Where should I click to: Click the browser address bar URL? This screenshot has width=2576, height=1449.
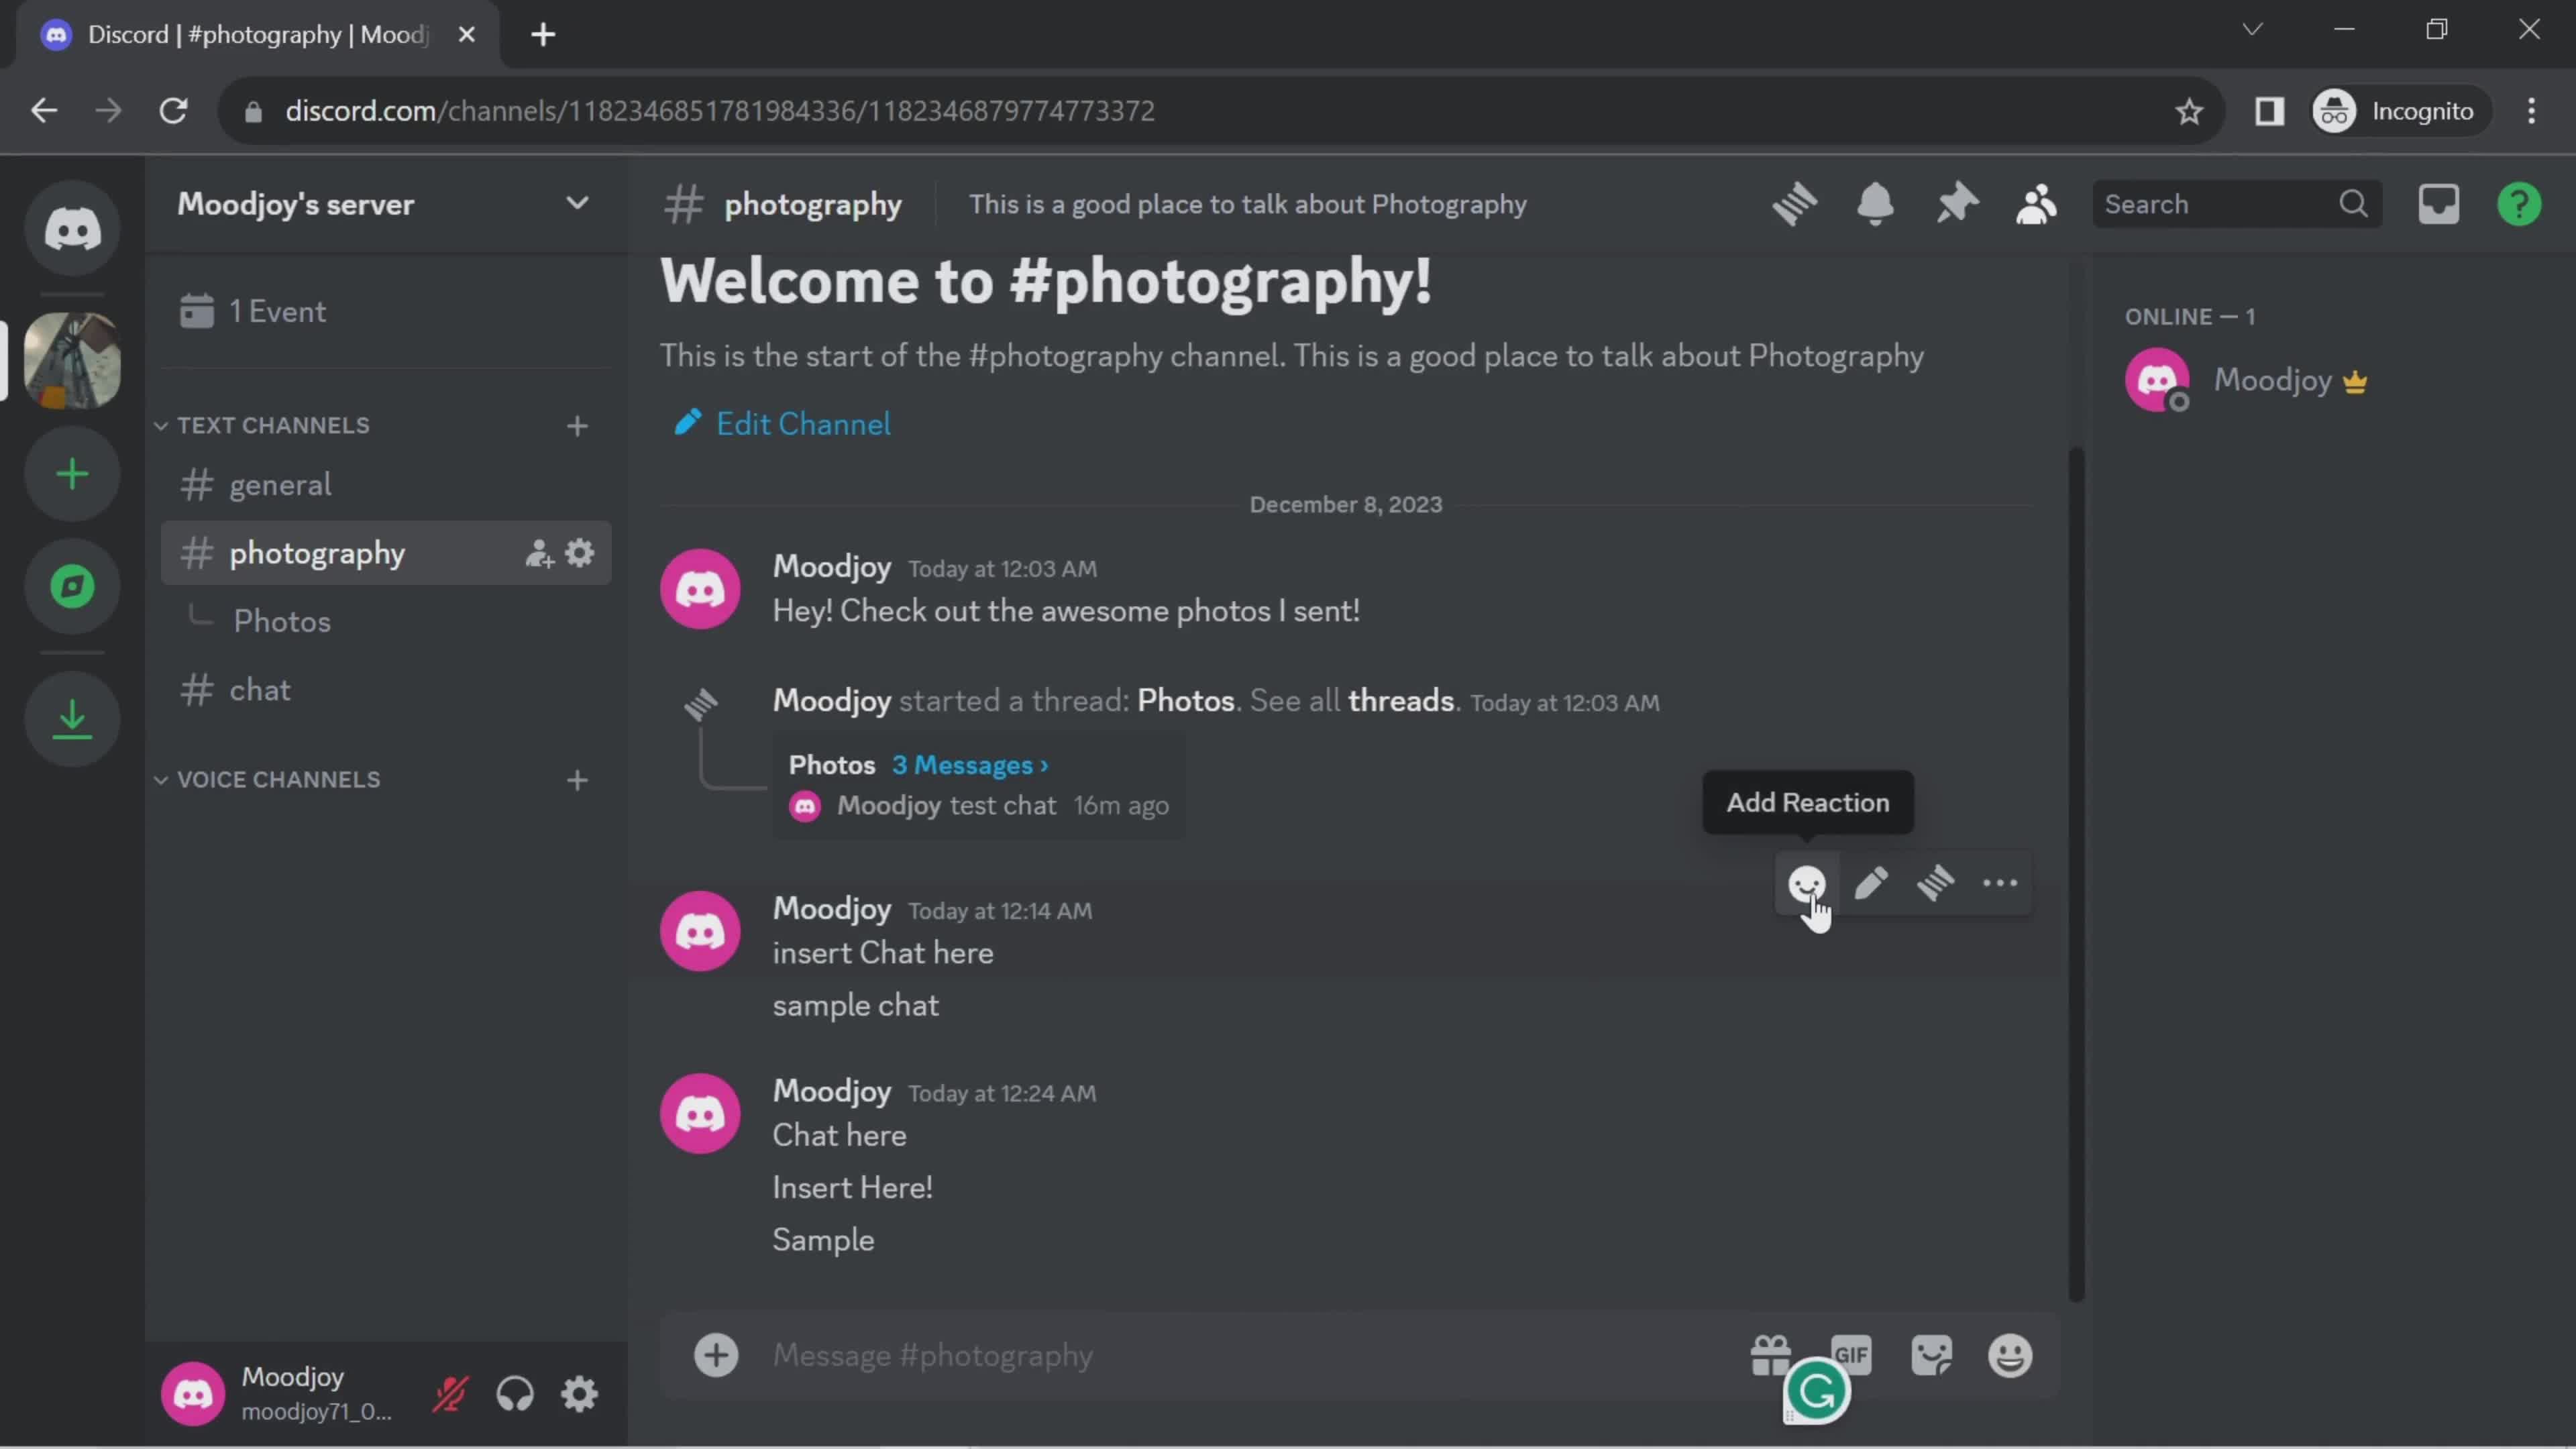click(720, 110)
